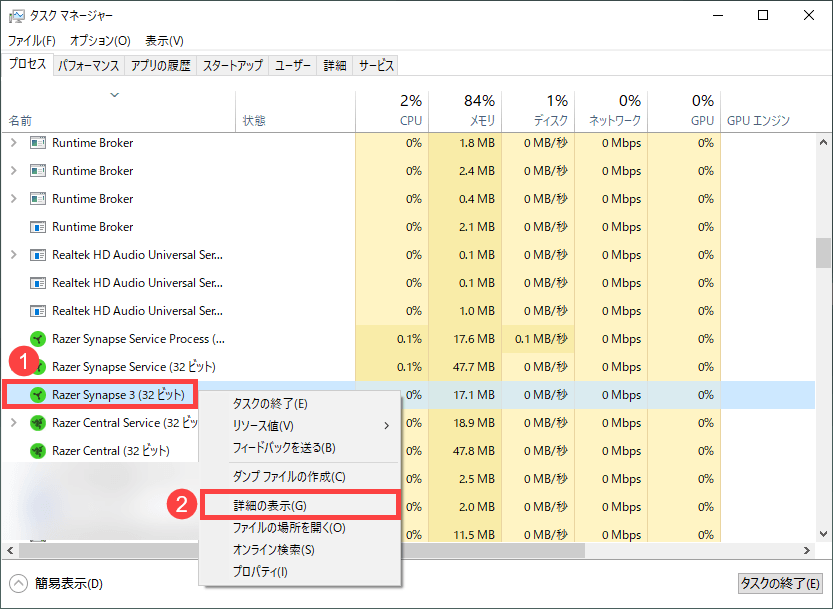Click icon of Runtime Broker using 1.8 MB
The width and height of the screenshot is (833, 609).
click(x=38, y=143)
